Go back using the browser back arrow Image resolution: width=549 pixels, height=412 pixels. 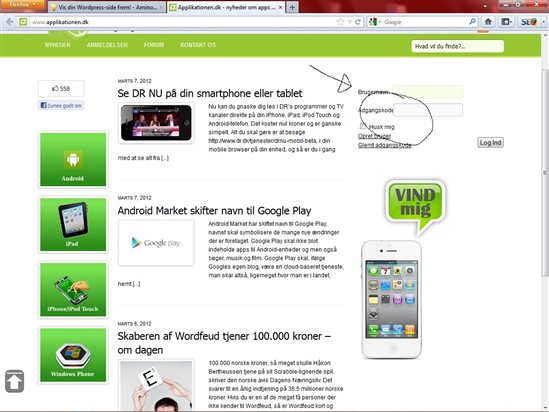[x=9, y=22]
